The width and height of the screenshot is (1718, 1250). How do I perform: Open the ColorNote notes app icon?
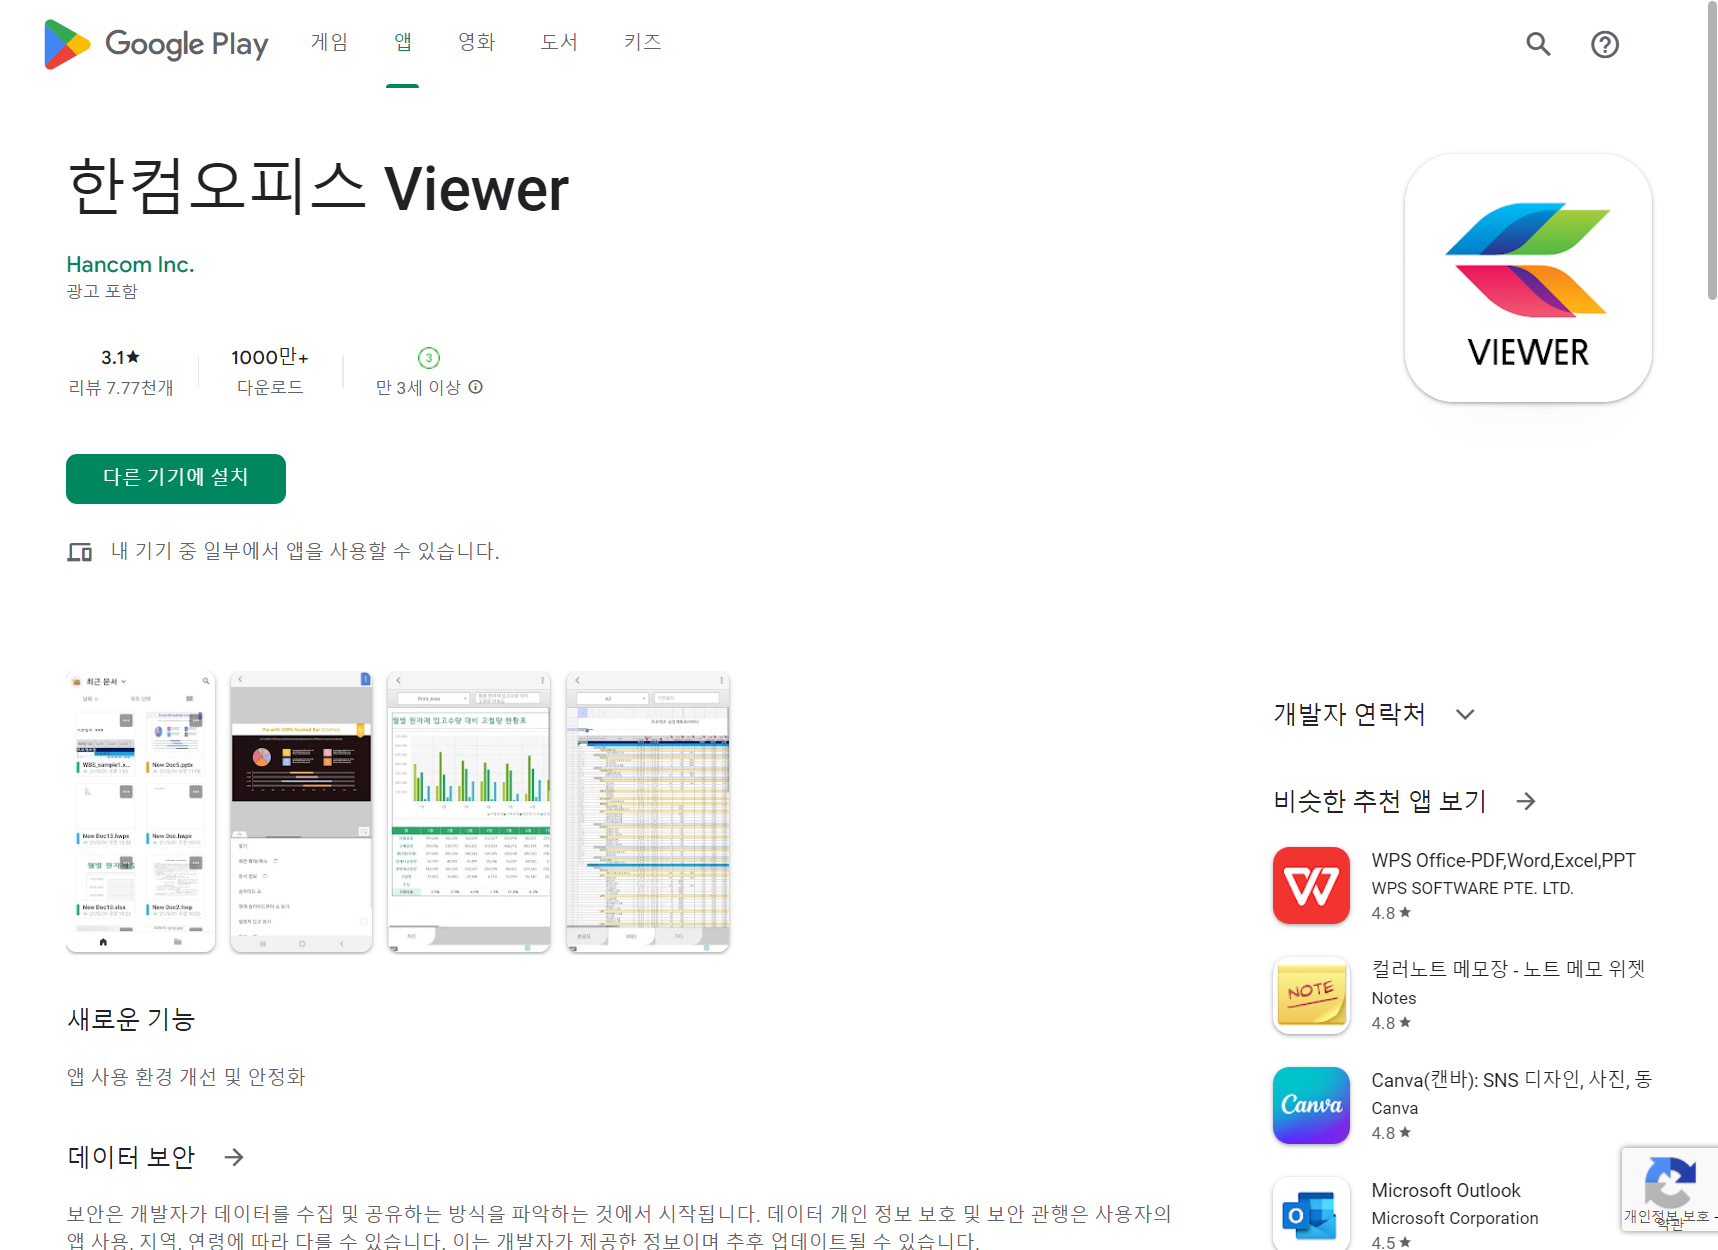1311,995
